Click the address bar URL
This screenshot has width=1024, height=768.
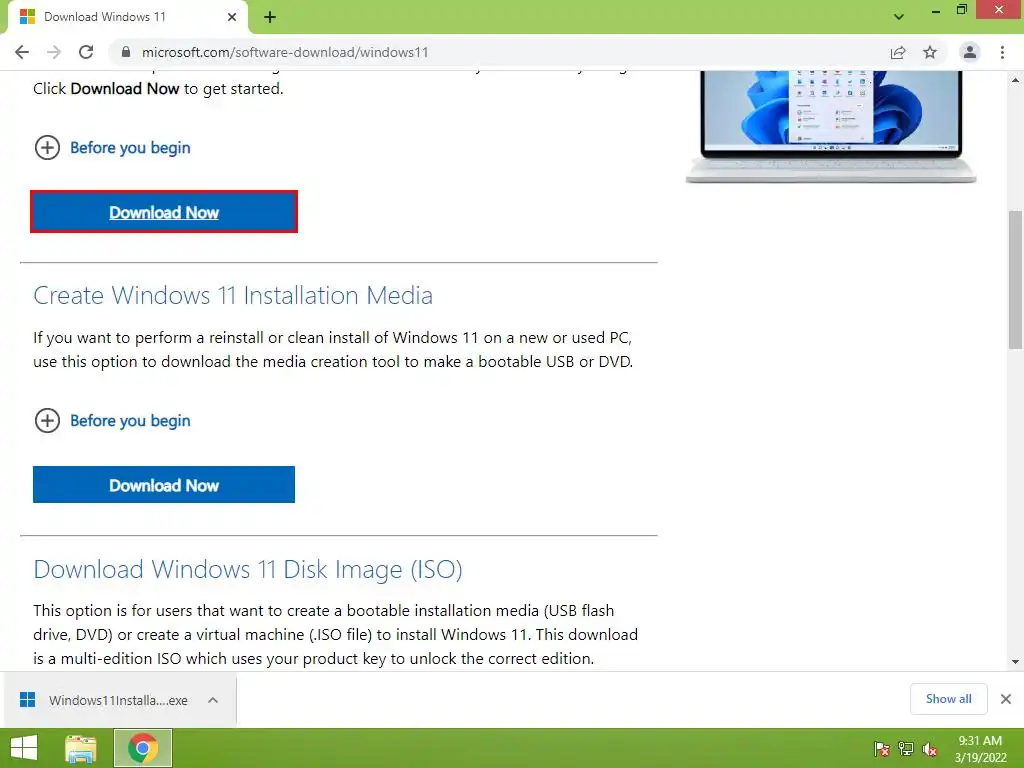click(x=285, y=52)
